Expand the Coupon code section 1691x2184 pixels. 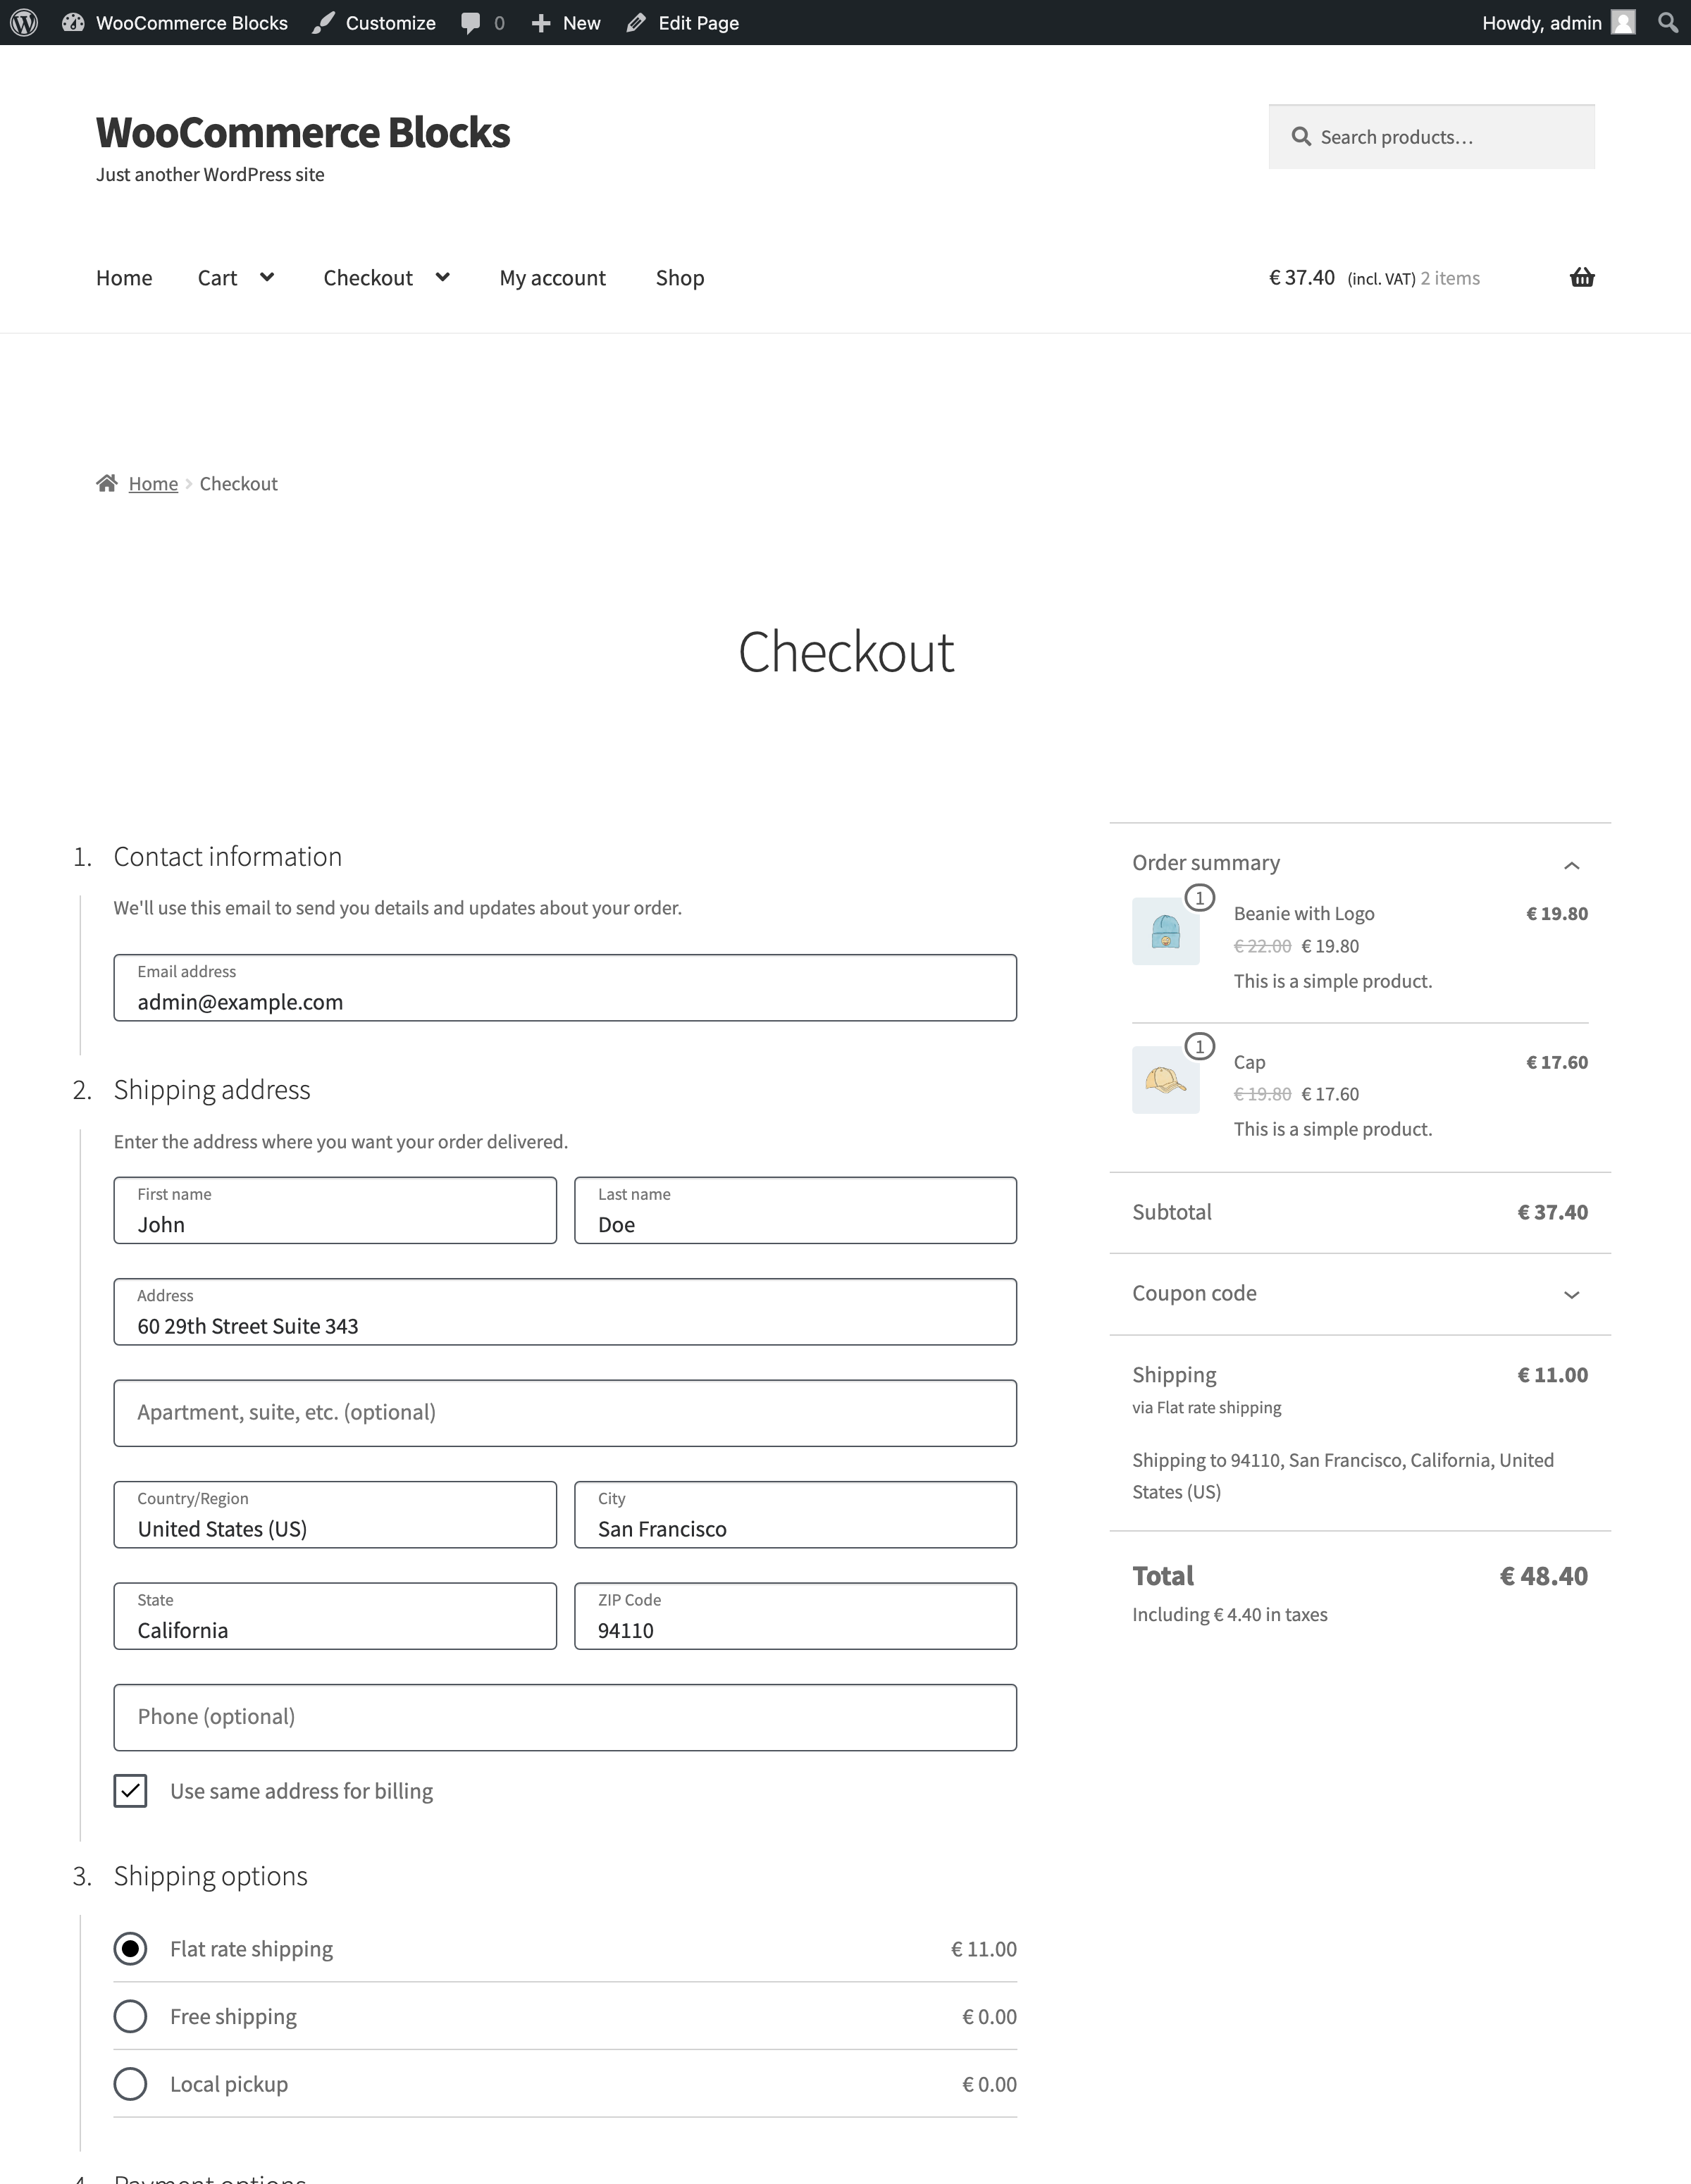tap(1571, 1294)
